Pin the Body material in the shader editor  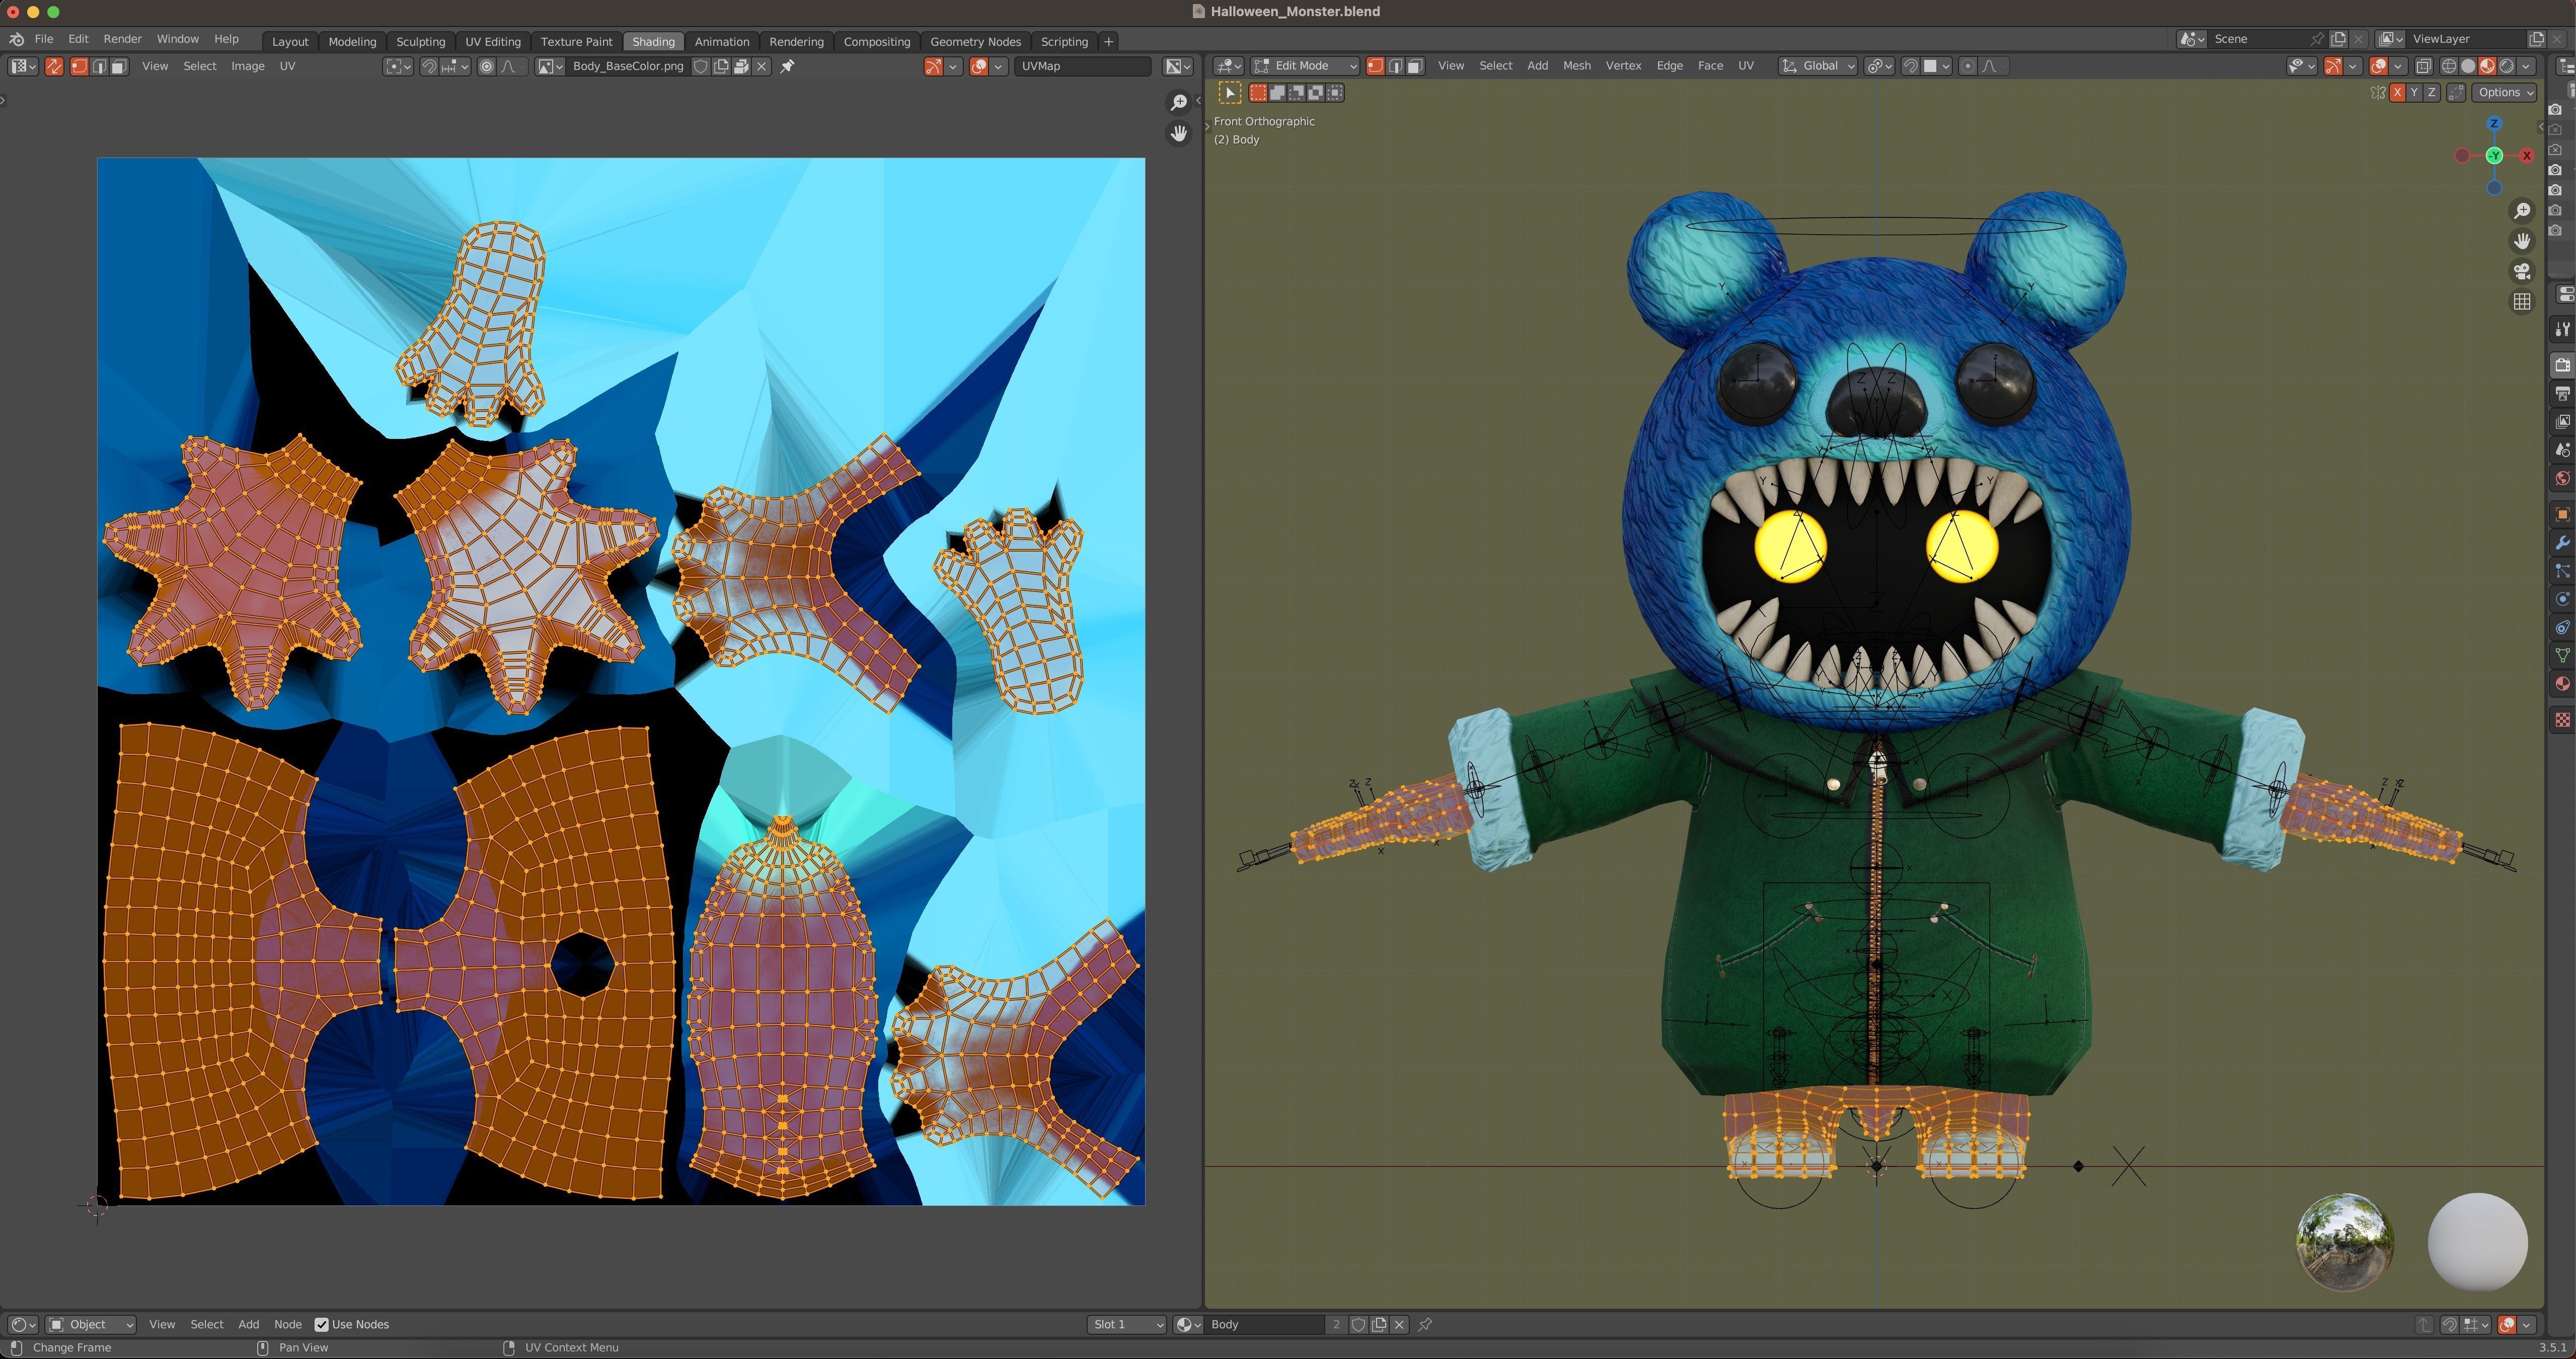click(1425, 1324)
